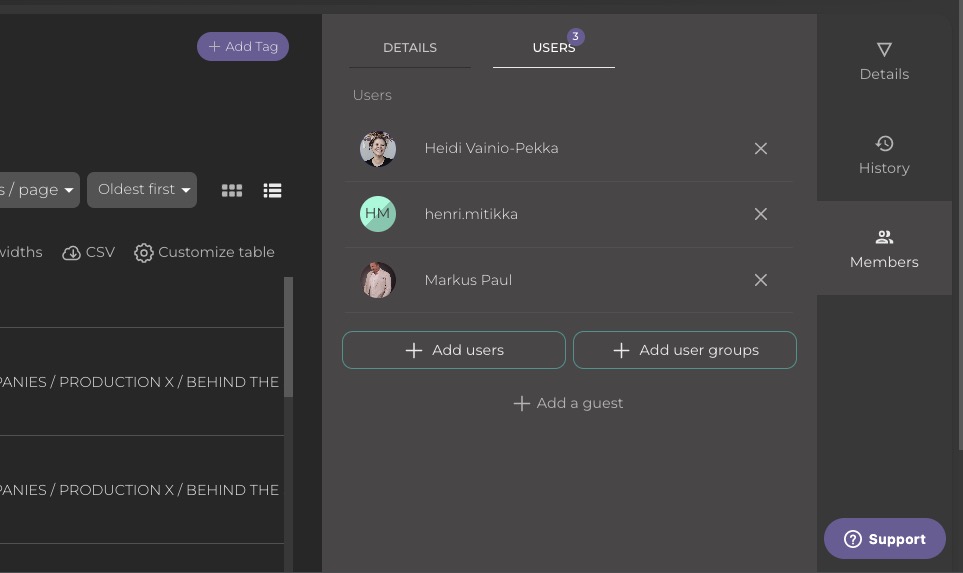Download table as CSV

[x=89, y=253]
